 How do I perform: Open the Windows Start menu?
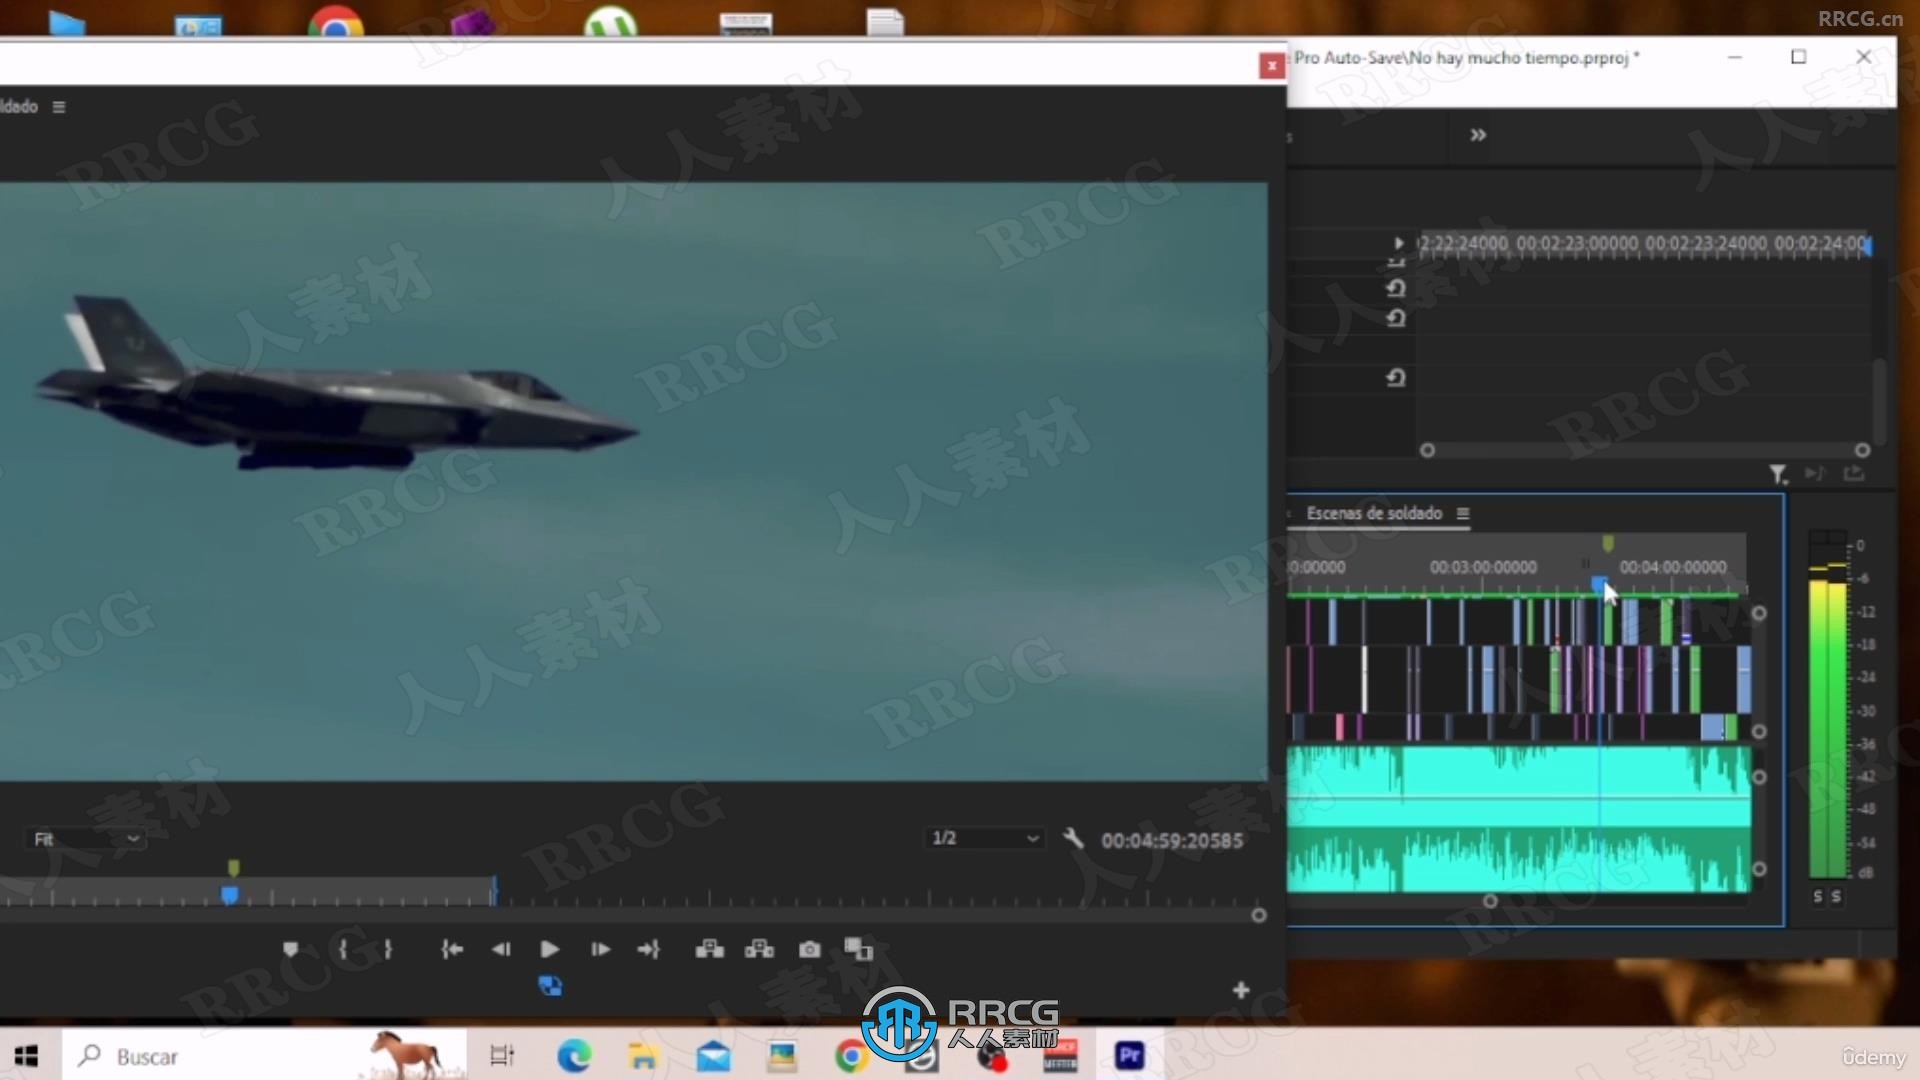click(27, 1056)
